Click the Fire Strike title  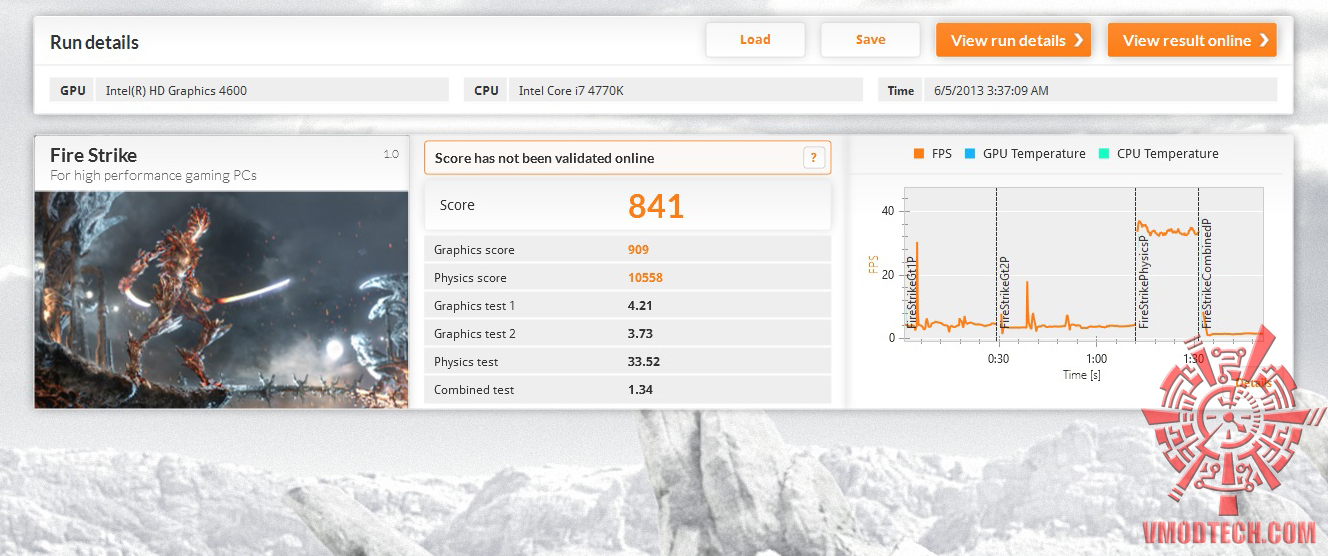click(93, 155)
